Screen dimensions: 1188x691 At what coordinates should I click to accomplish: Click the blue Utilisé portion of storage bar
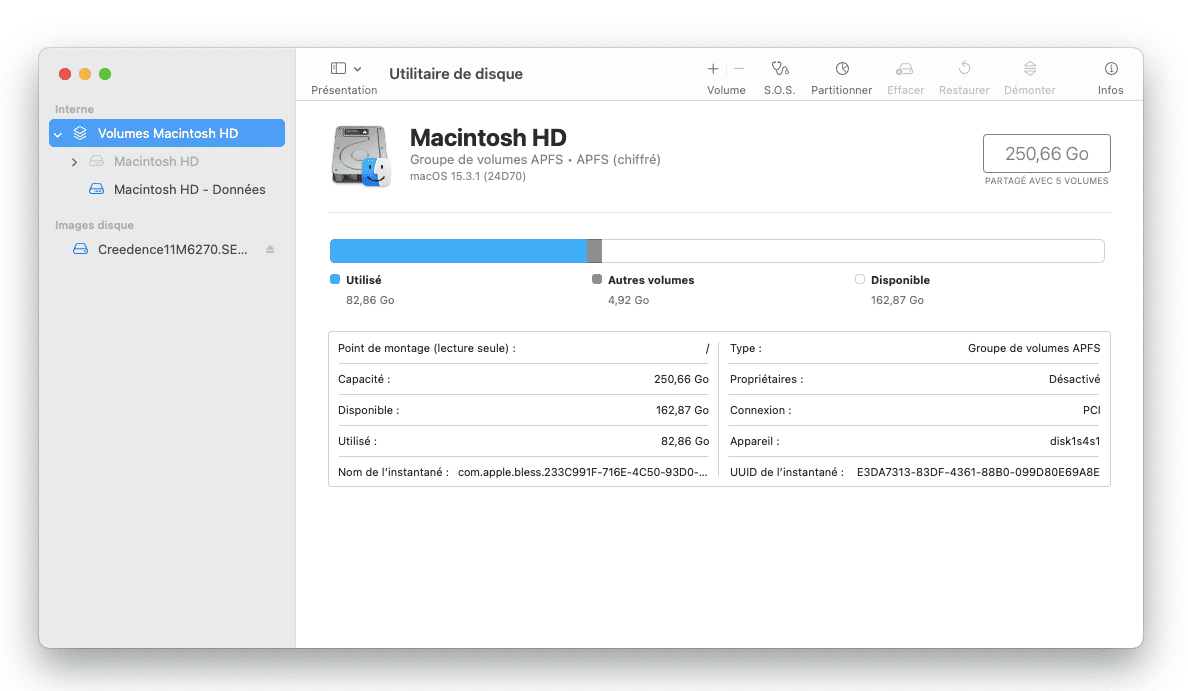click(x=458, y=251)
